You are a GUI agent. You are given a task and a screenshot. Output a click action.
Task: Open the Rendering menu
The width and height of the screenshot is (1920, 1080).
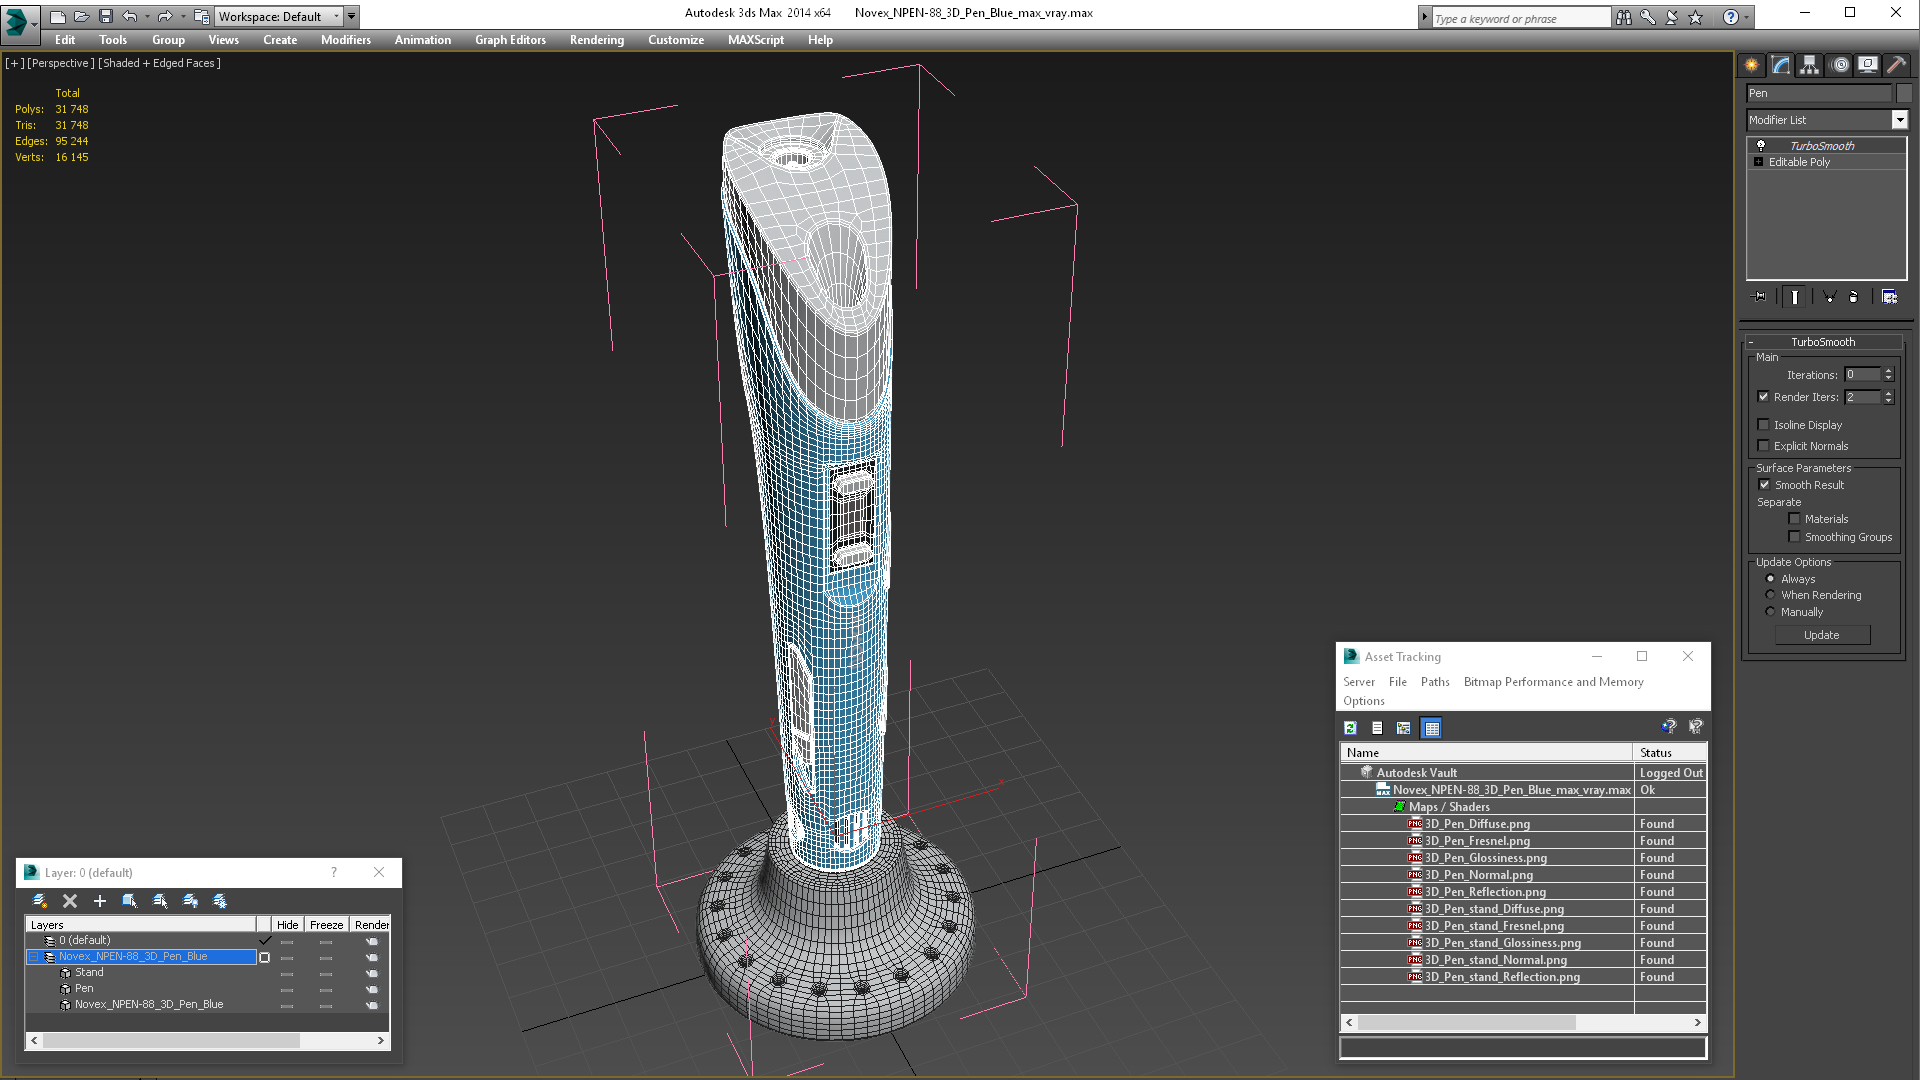point(596,40)
